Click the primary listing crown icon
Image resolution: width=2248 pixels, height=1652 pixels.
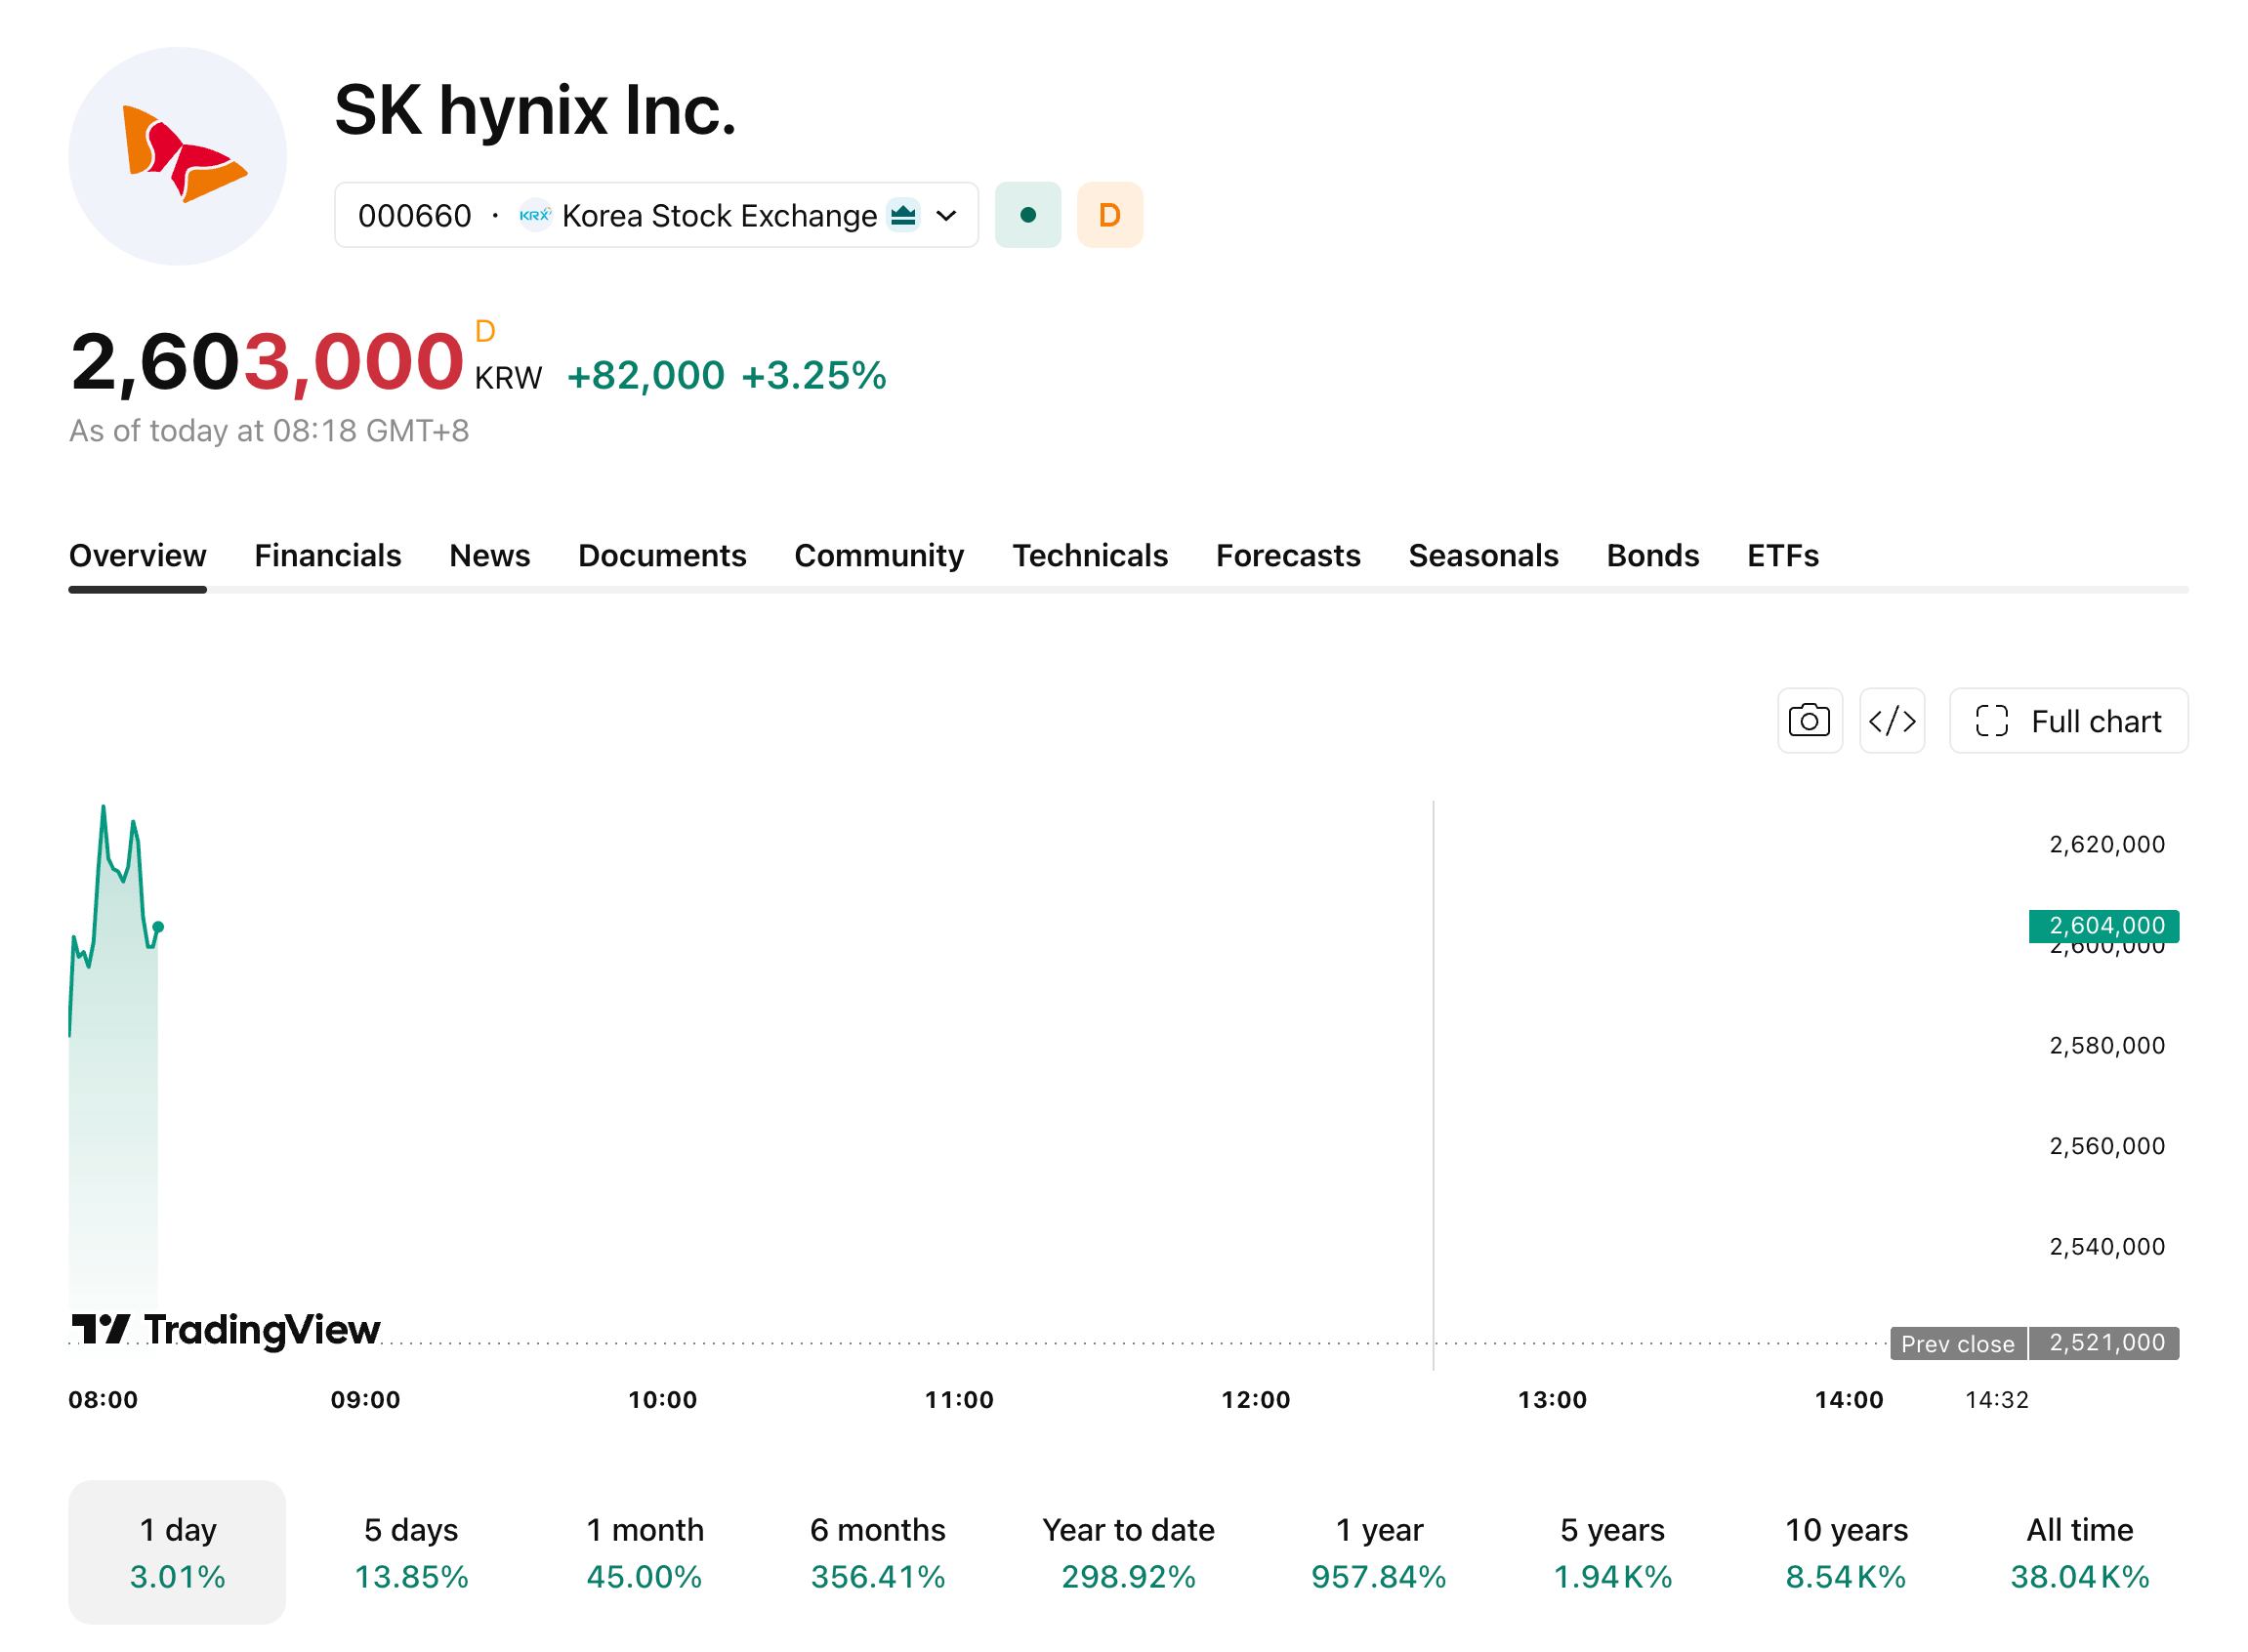pos(903,215)
